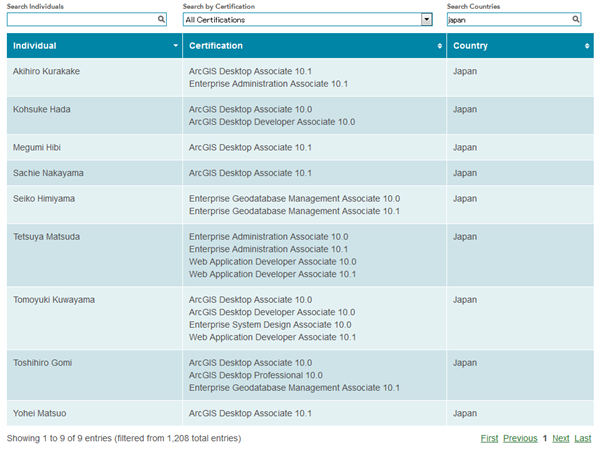Select Sachie Nakayama name
Viewport: 600px width, 450px height.
(48, 173)
